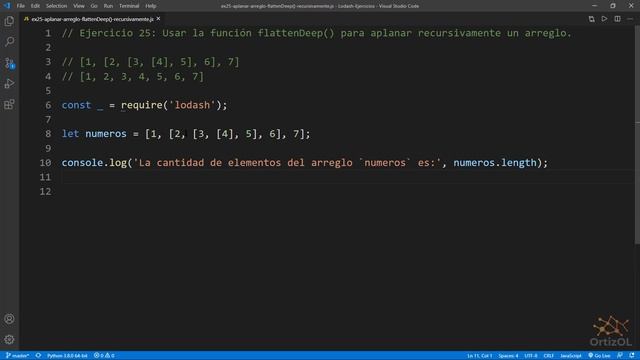Image resolution: width=640 pixels, height=360 pixels.
Task: Click the vertical editor scrollbar
Action: (x=637, y=135)
